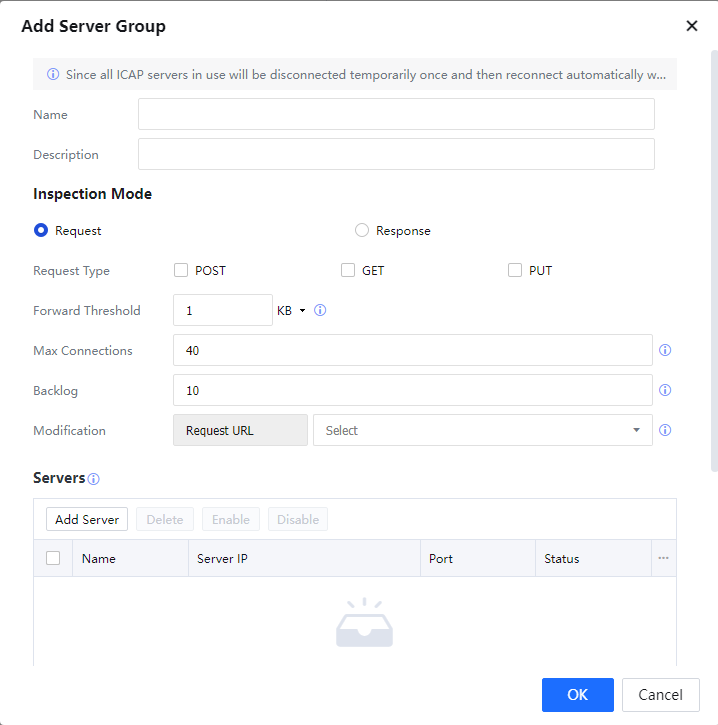Tick the PUT request type checkbox

(515, 270)
